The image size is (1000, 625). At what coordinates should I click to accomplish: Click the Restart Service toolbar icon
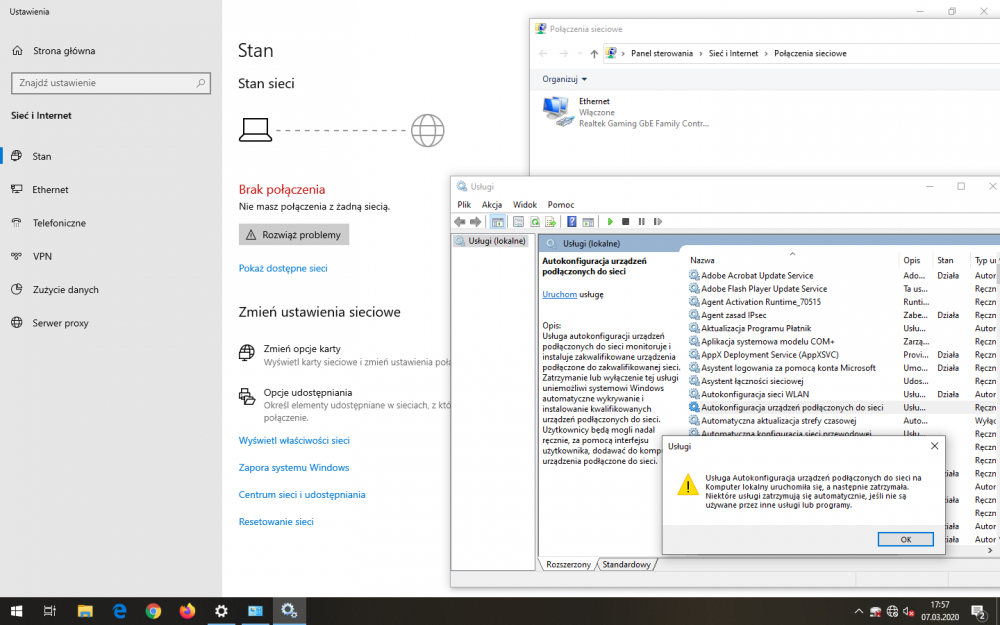656,221
